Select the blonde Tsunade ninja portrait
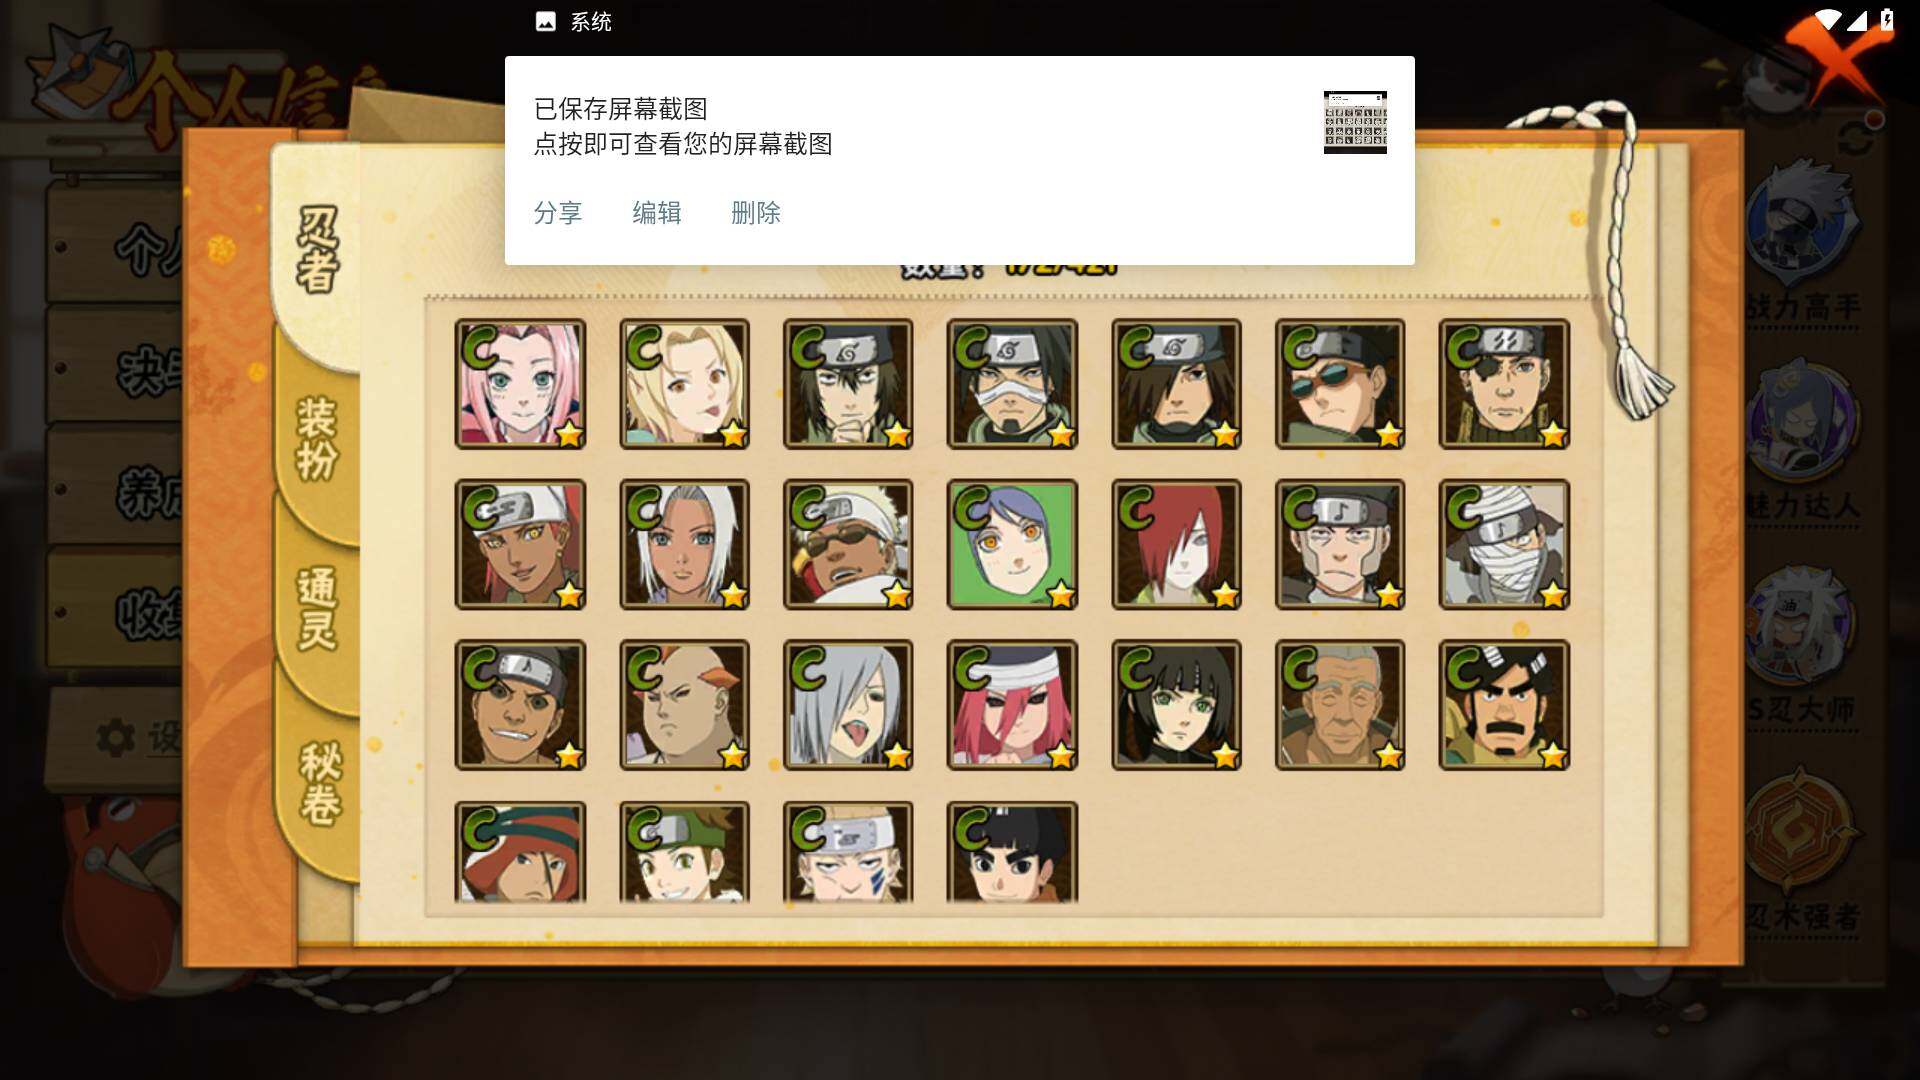Screen dimensions: 1920x1080 pos(684,384)
